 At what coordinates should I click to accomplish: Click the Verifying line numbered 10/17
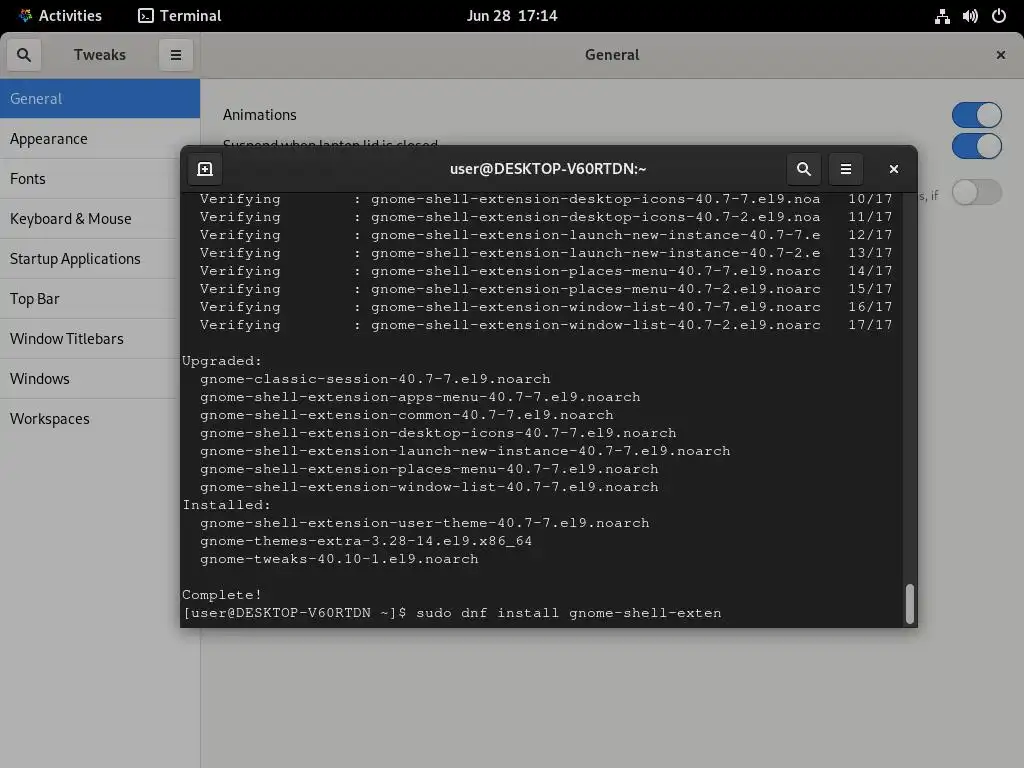[546, 199]
